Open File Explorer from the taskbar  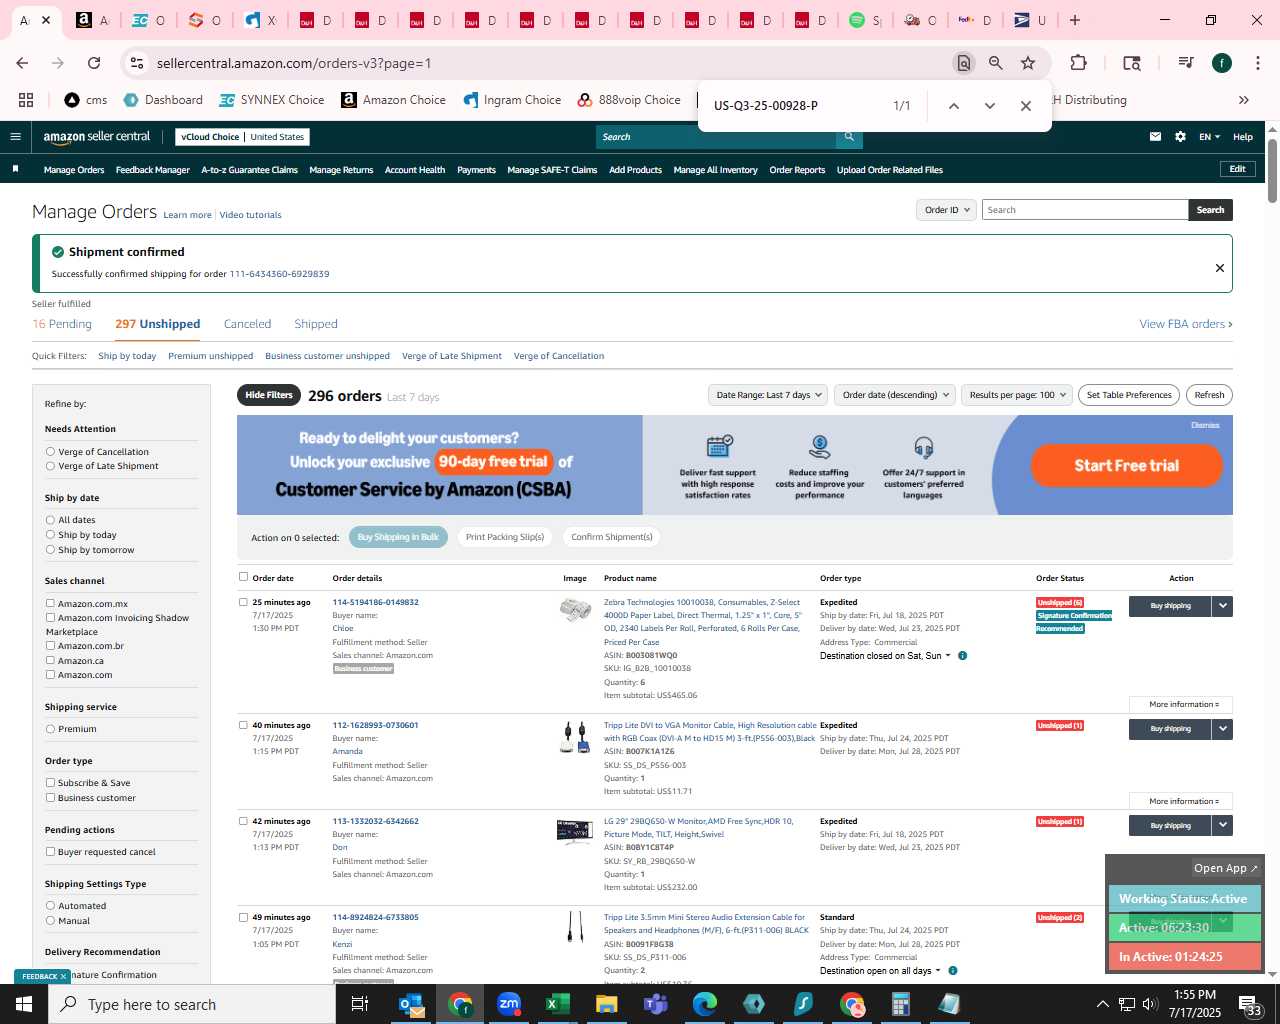coord(607,1004)
